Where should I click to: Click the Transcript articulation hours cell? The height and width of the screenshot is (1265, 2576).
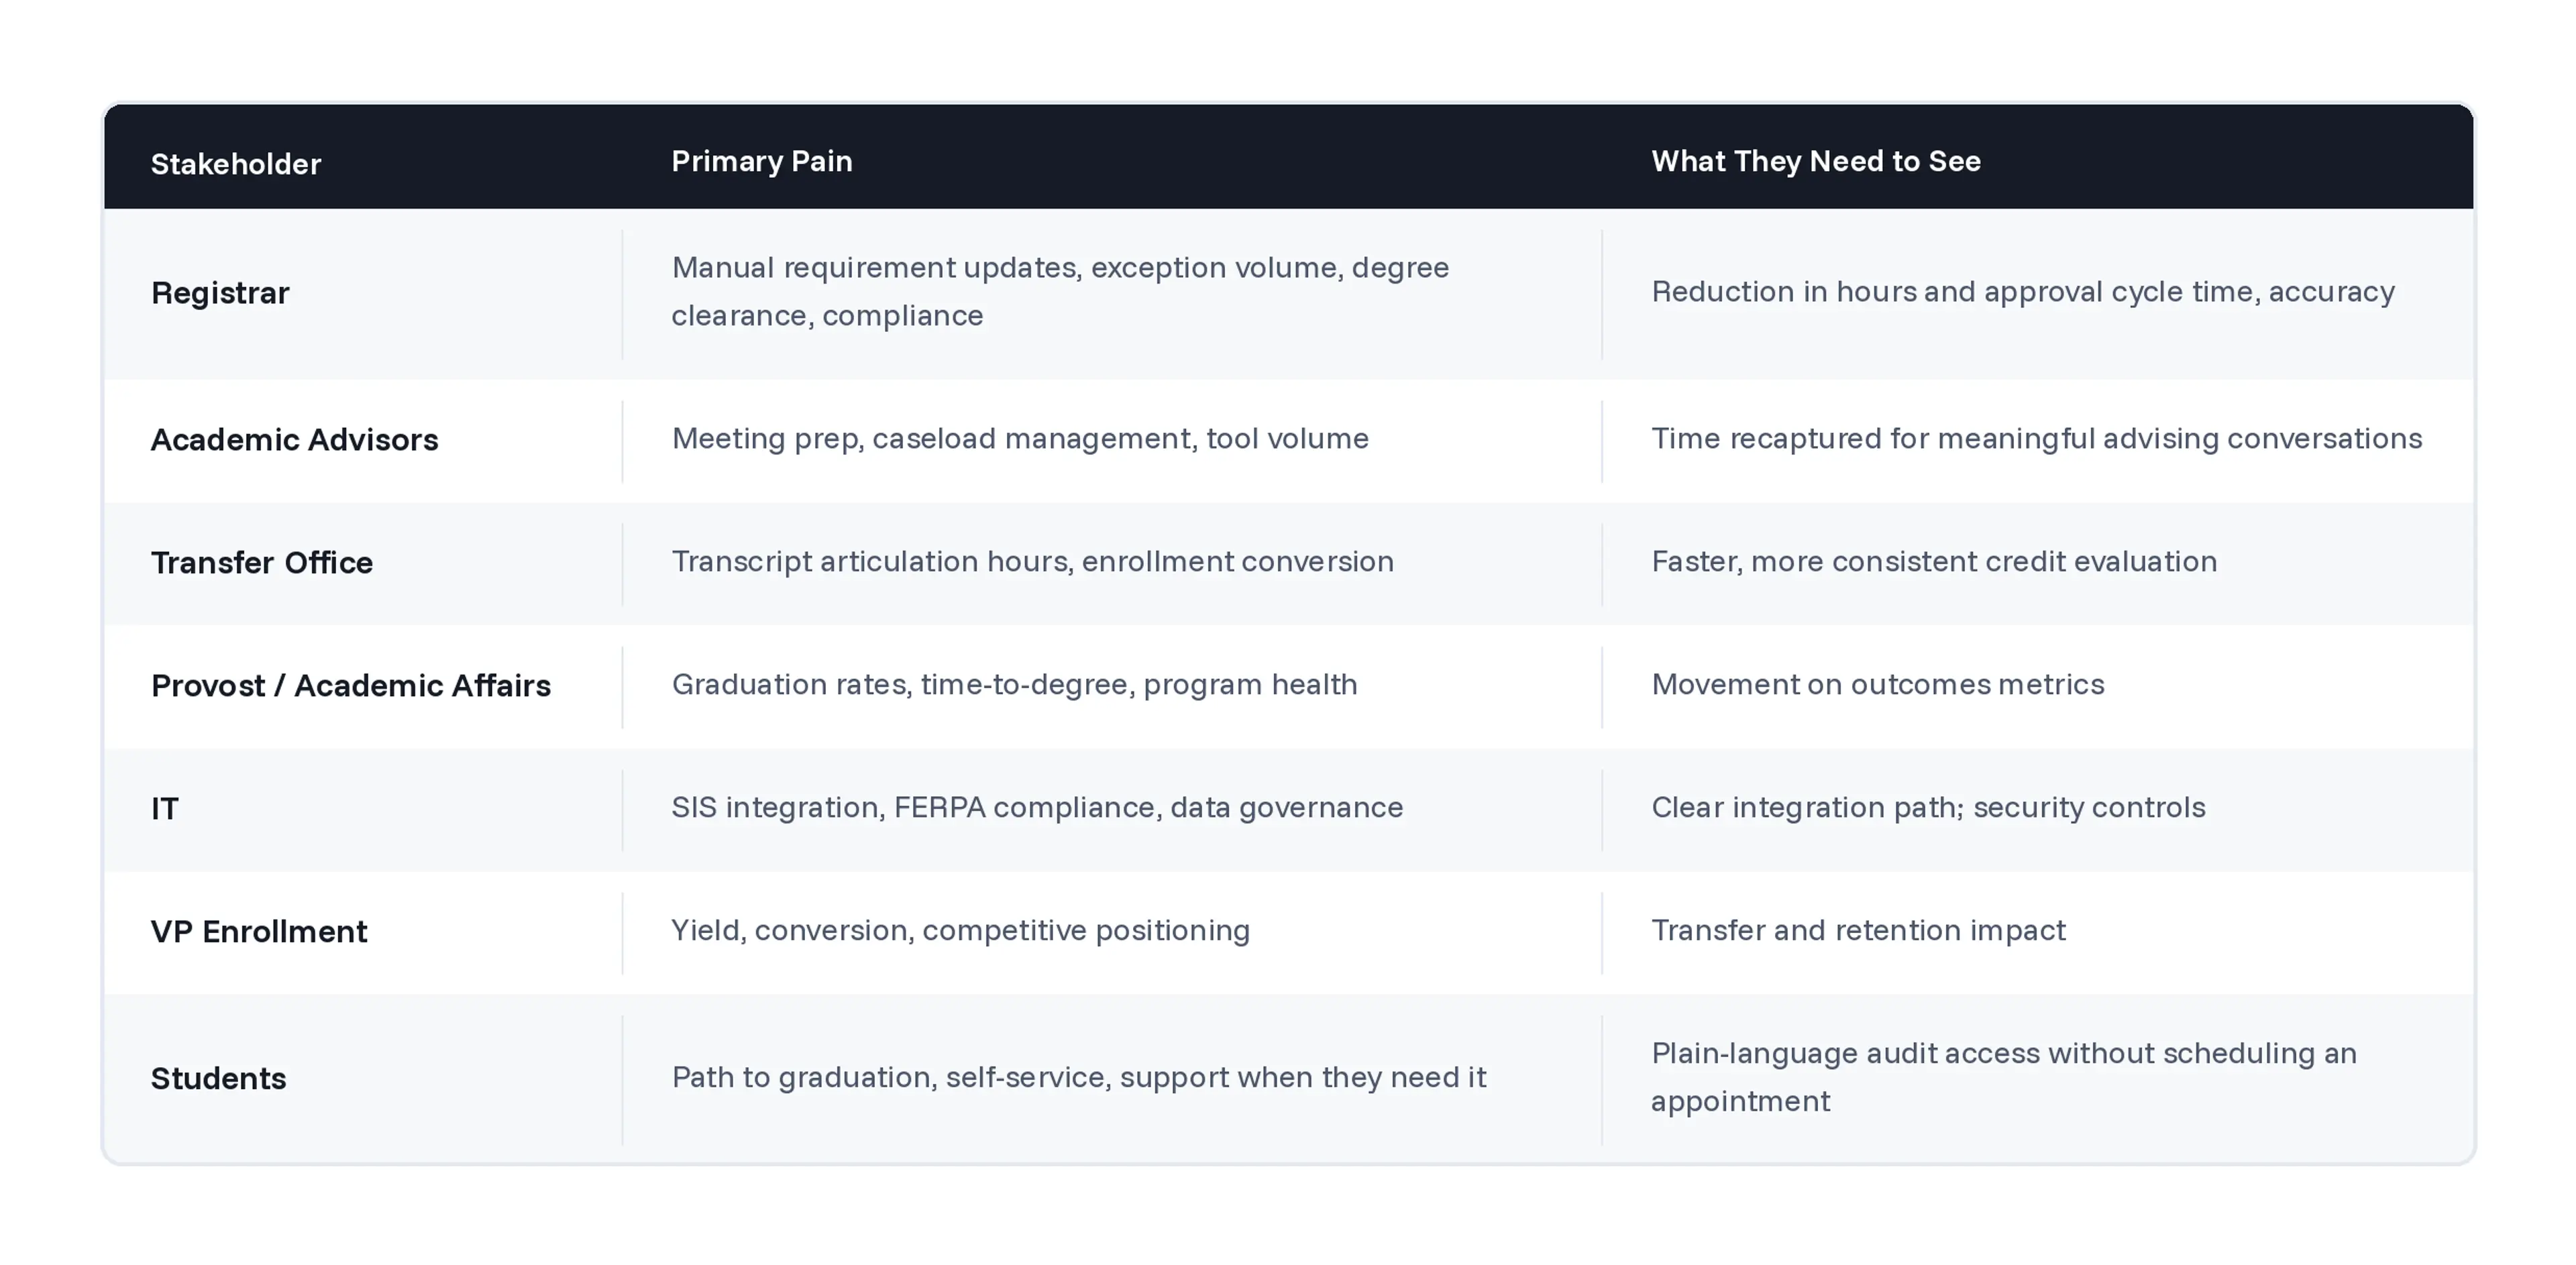click(x=1032, y=562)
